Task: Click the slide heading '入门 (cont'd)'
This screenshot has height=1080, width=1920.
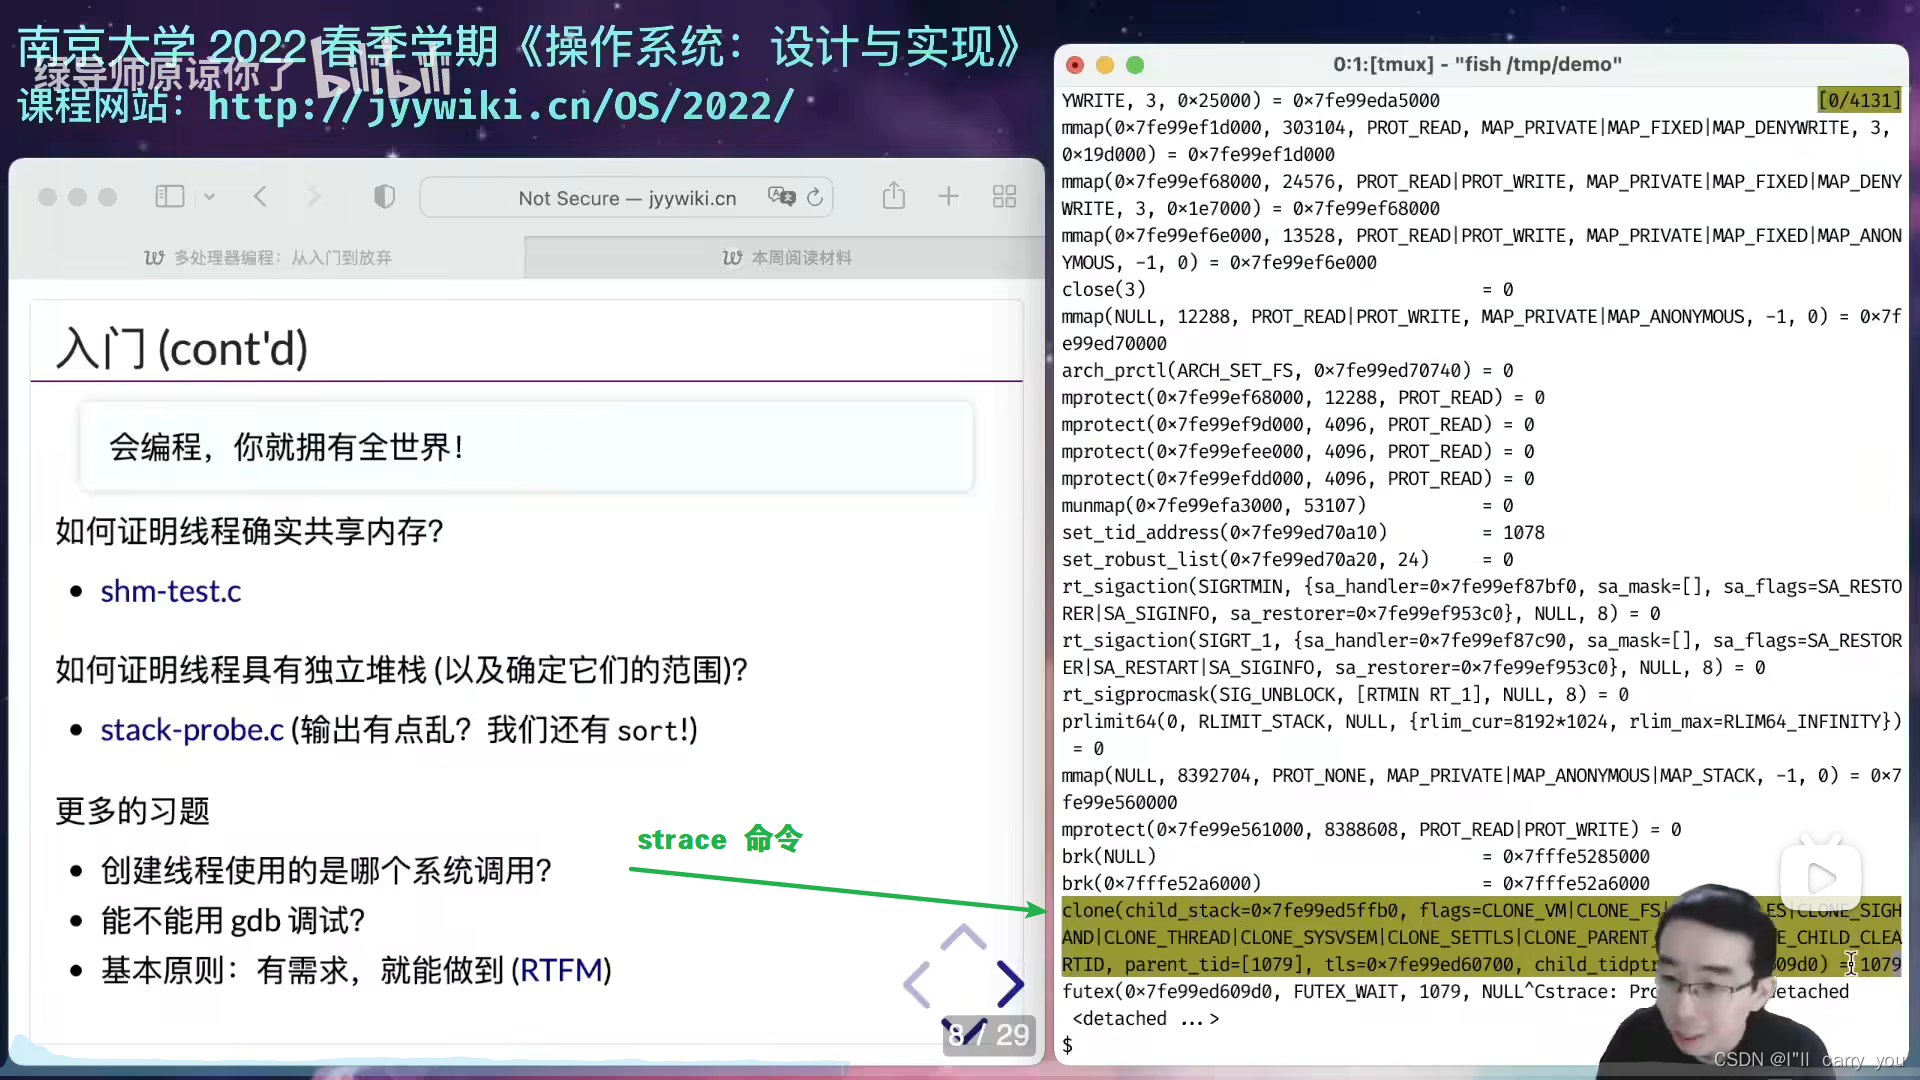Action: [x=182, y=349]
